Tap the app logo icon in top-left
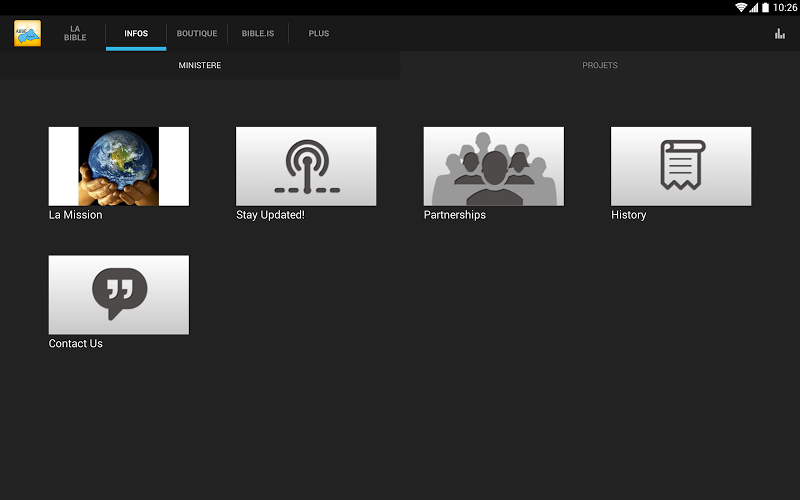 [27, 33]
